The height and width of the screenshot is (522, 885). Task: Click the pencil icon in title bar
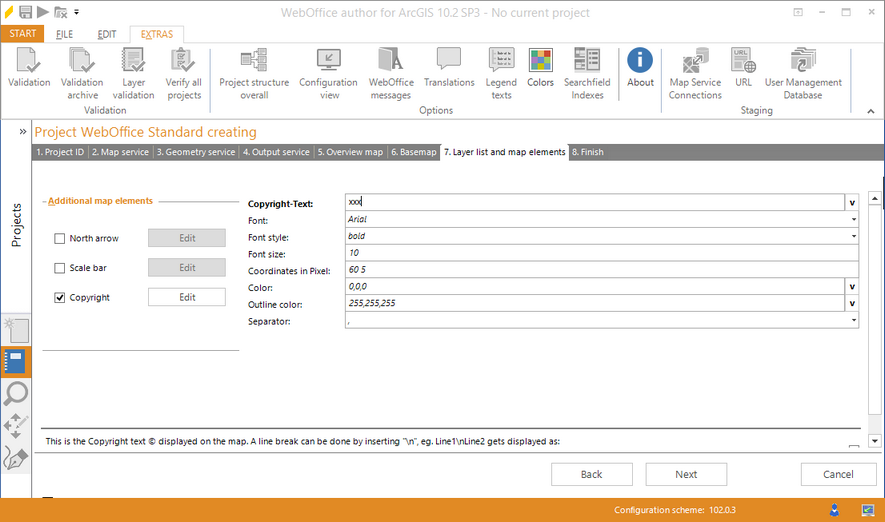pyautogui.click(x=8, y=11)
